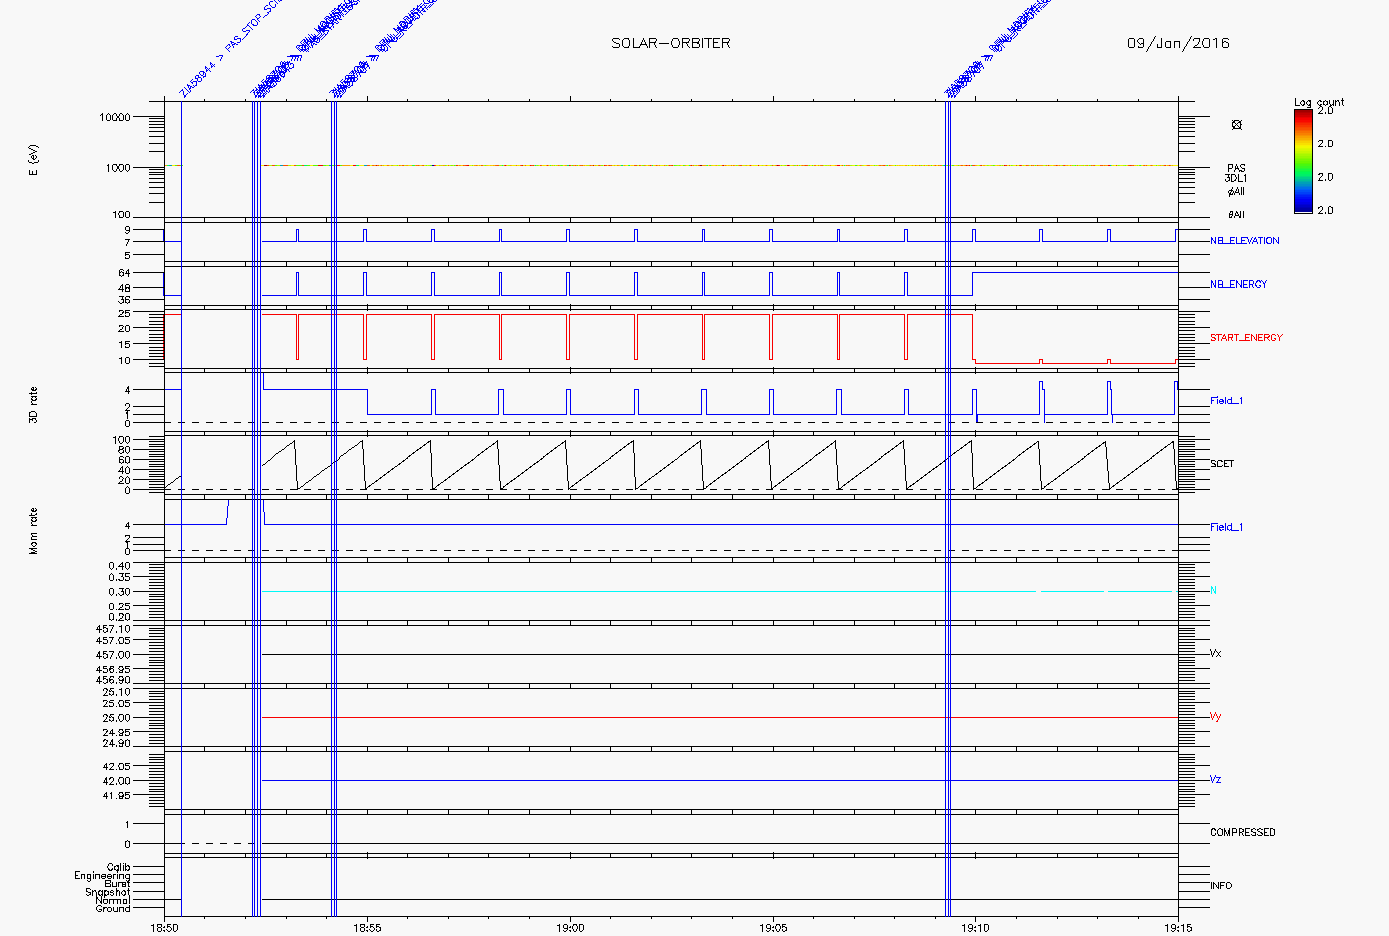Click the 24.90 tick on Vy axis
Image resolution: width=1389 pixels, height=936 pixels.
point(116,744)
